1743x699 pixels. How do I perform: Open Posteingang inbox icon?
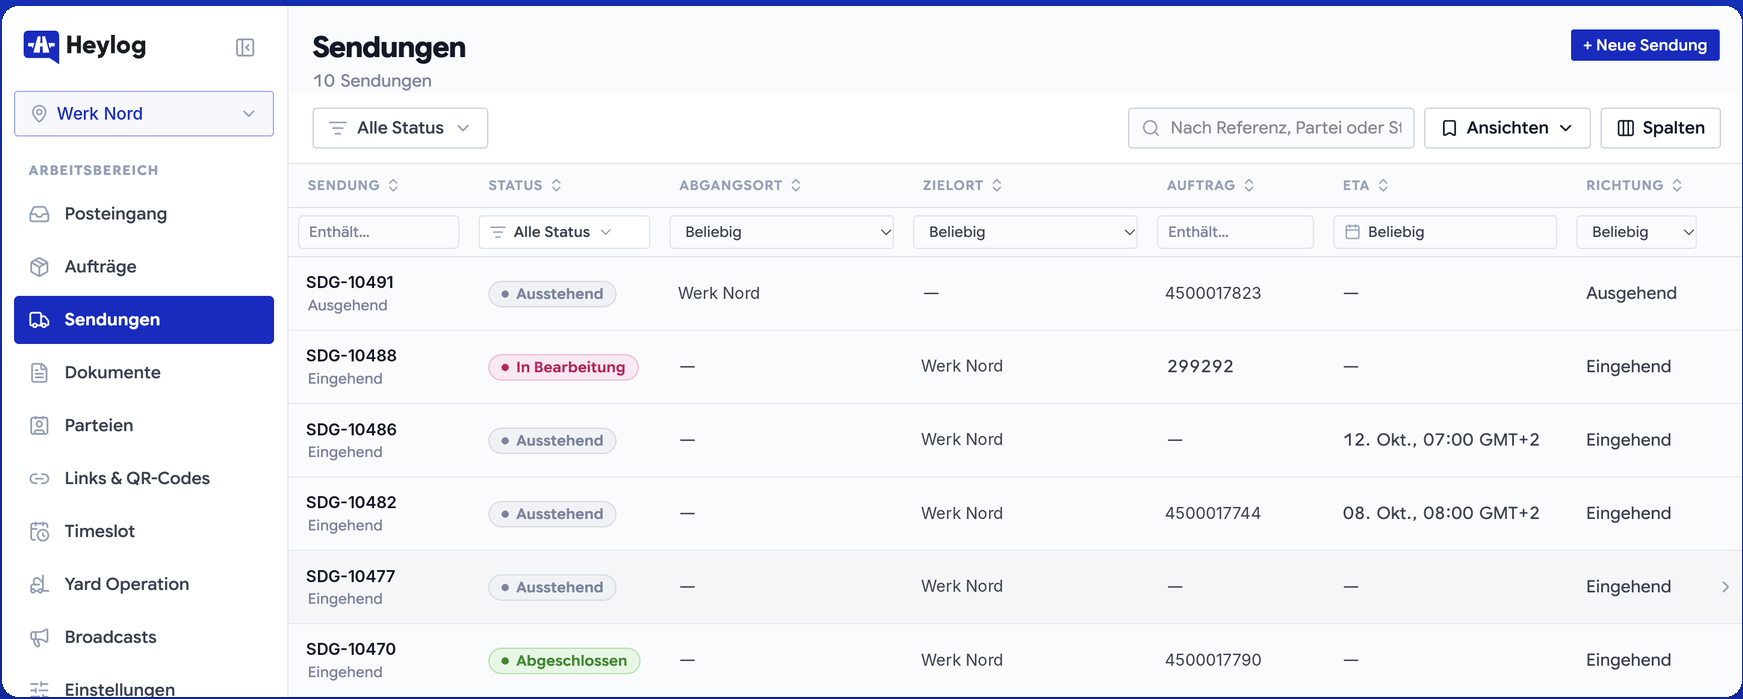tap(39, 214)
